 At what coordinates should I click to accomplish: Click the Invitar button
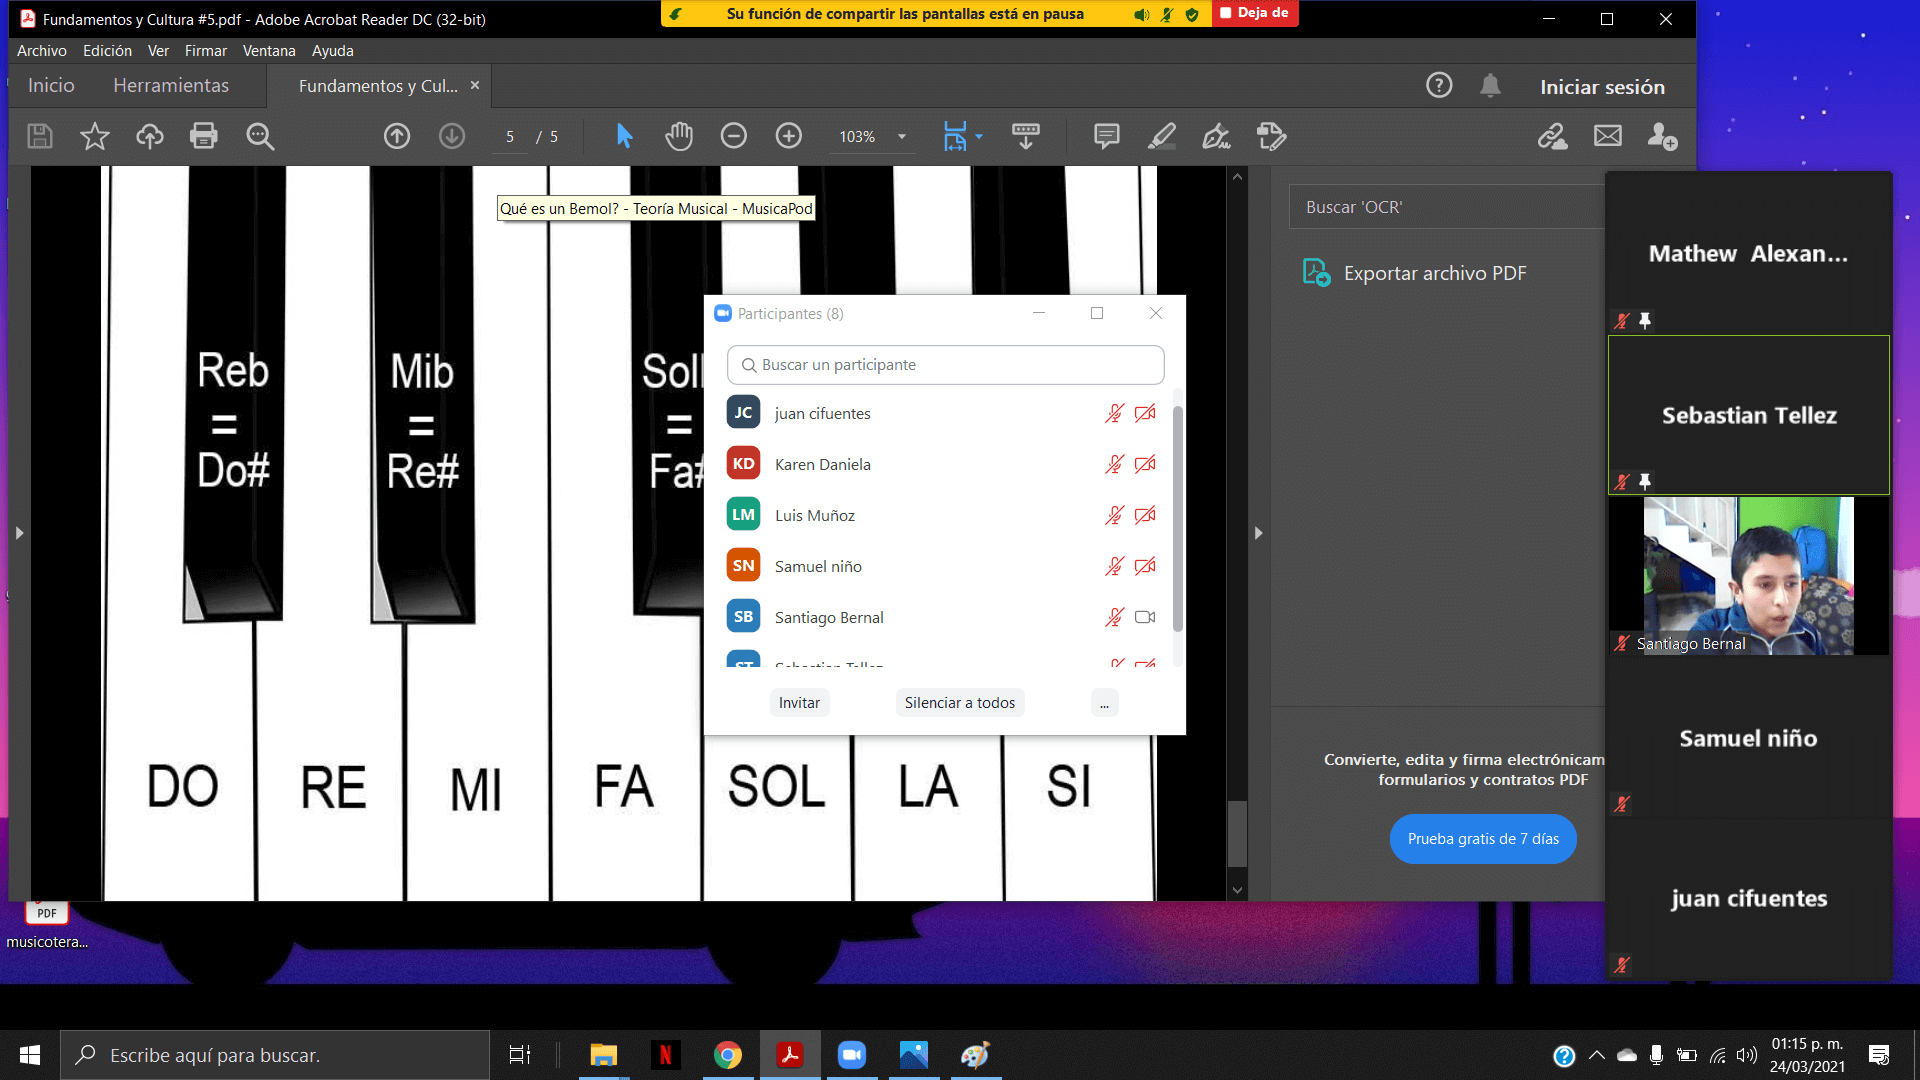(799, 703)
